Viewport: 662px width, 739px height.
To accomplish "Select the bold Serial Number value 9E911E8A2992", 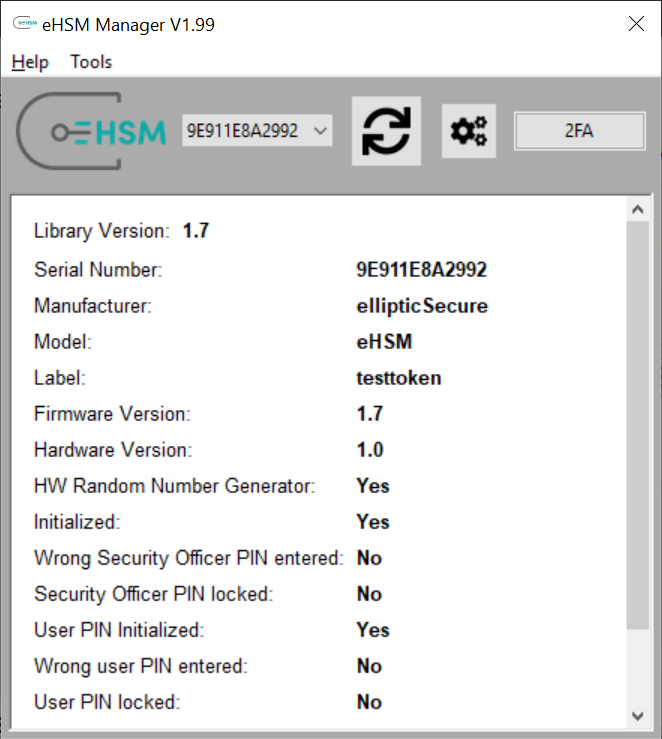I will pyautogui.click(x=422, y=270).
